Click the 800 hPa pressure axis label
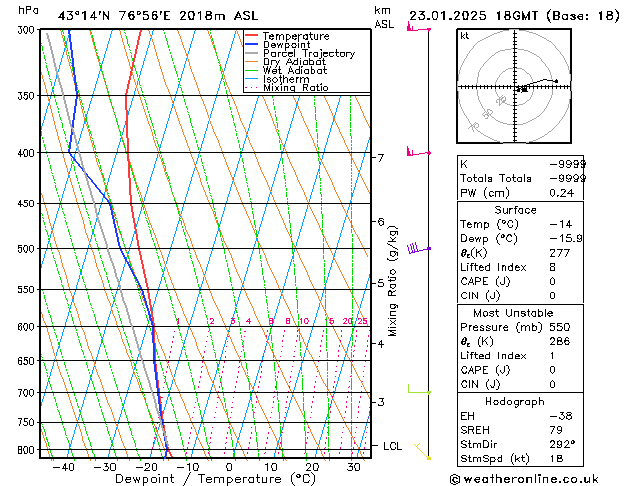This screenshot has height=486, width=629. pyautogui.click(x=26, y=450)
